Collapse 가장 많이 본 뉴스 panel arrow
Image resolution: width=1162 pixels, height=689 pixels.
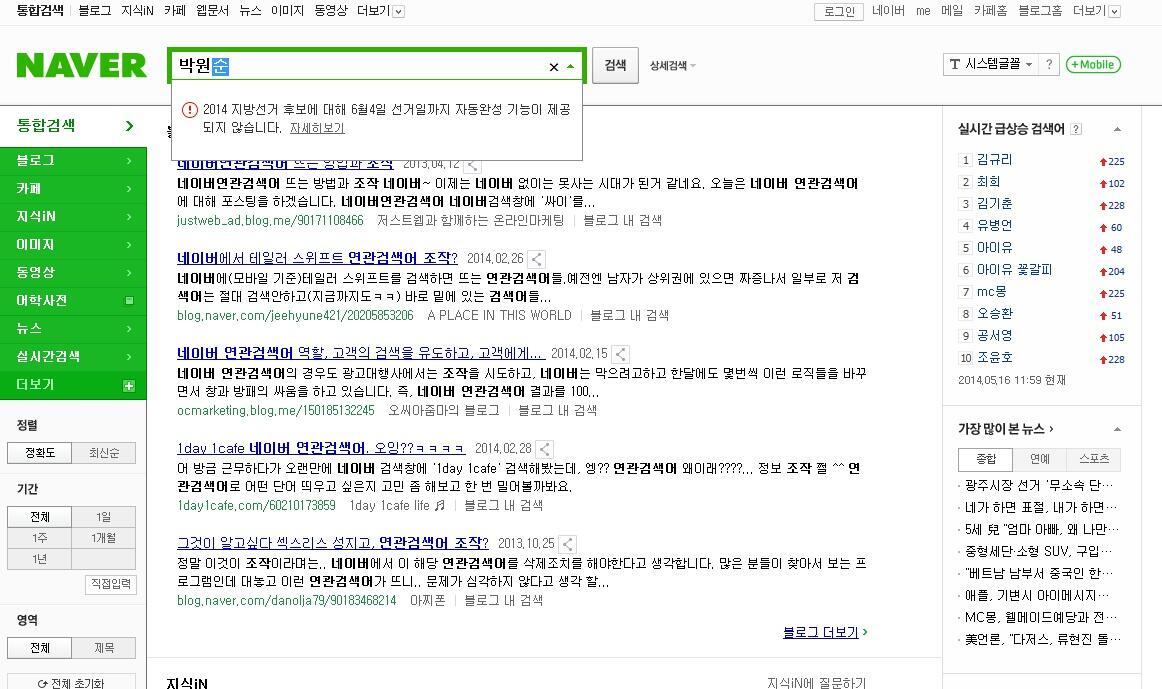pos(1117,429)
